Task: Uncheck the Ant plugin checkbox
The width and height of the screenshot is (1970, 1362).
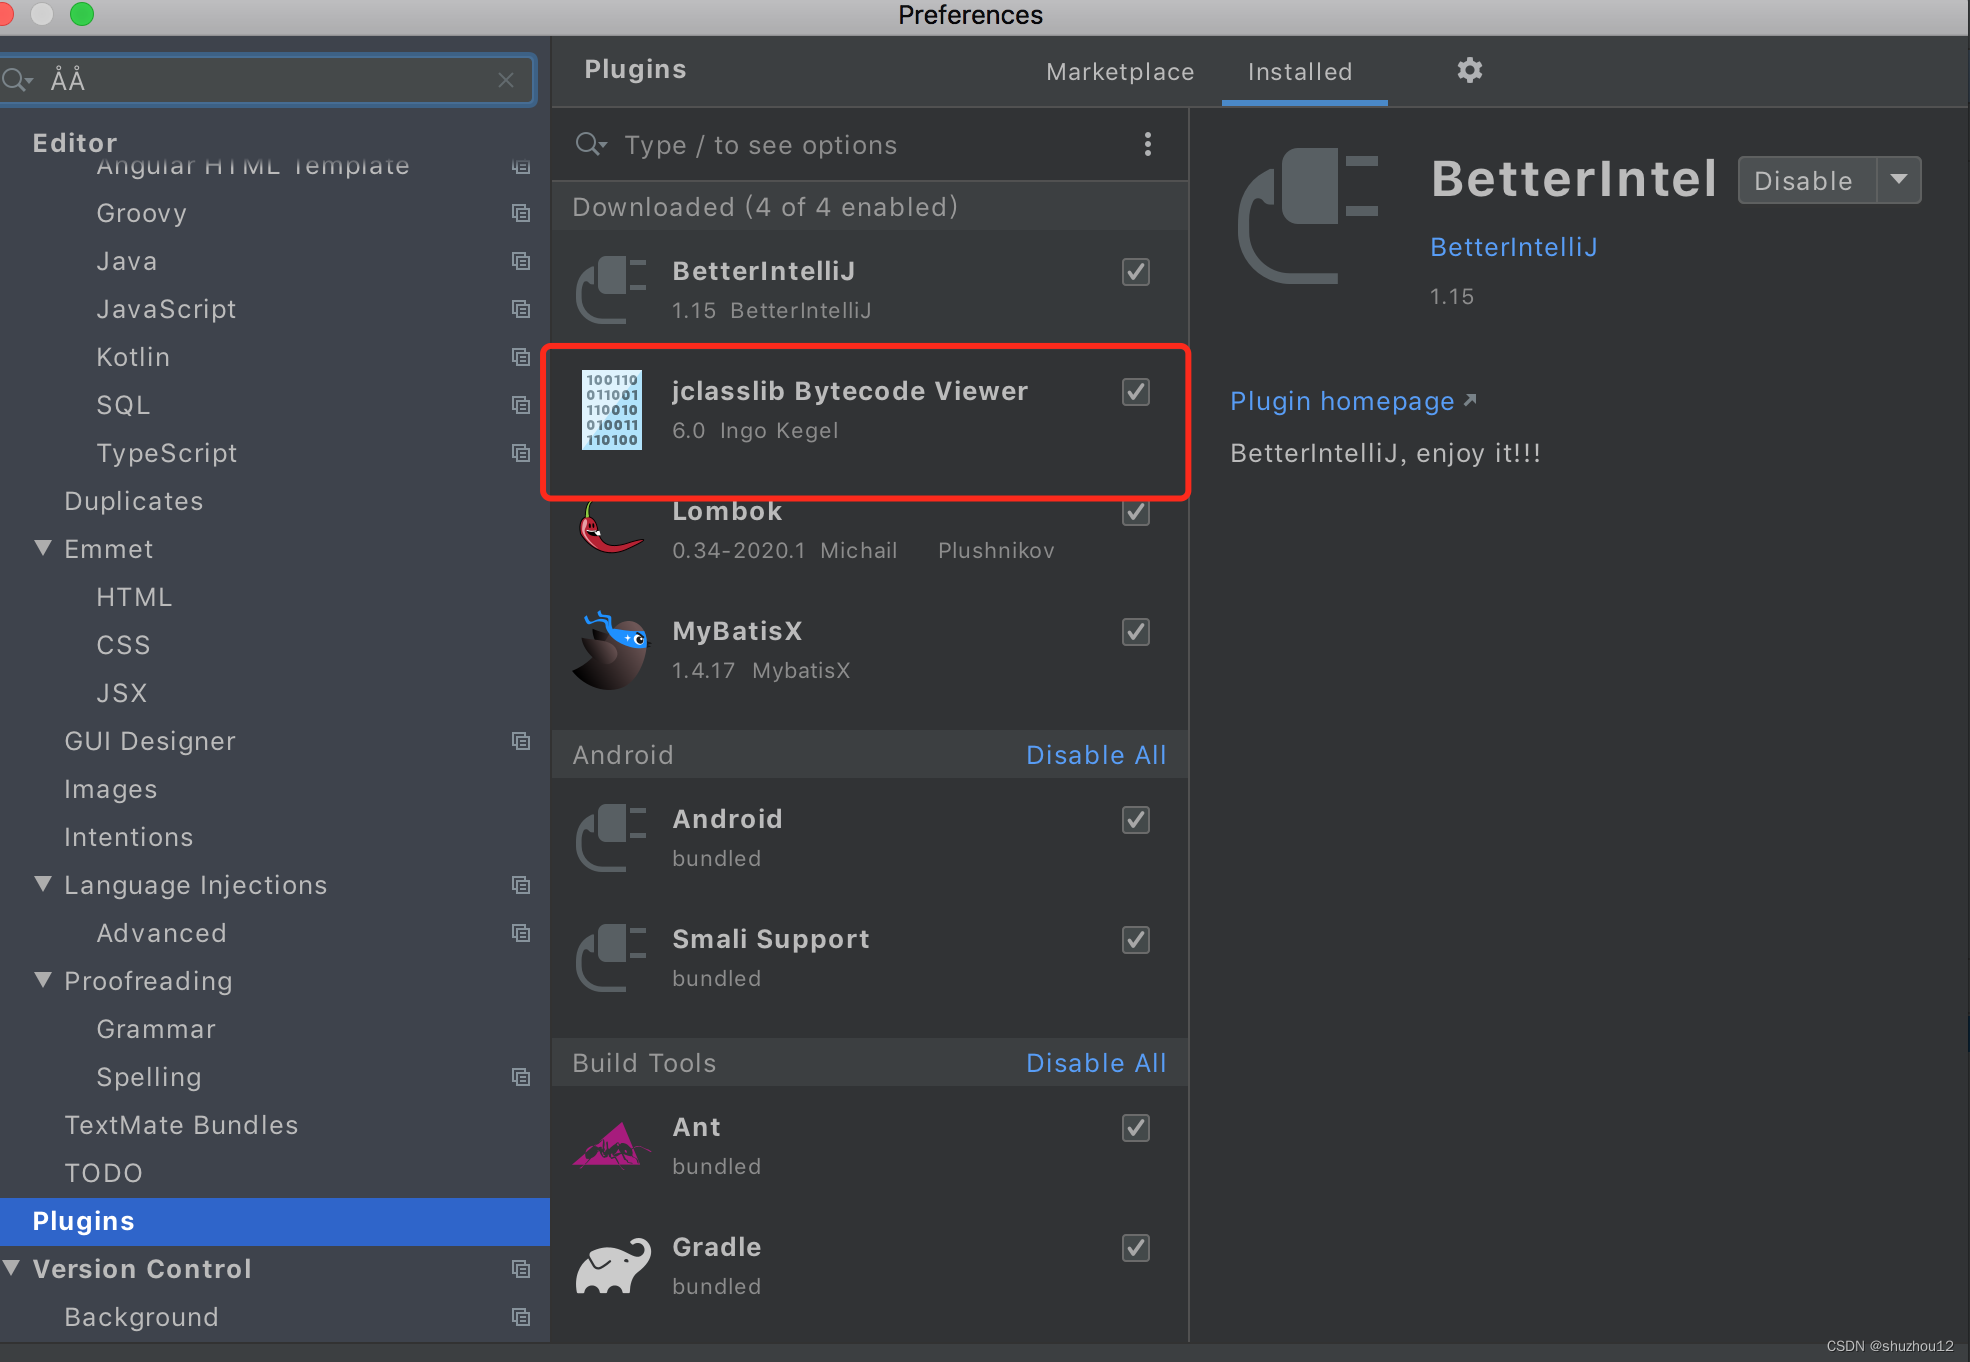Action: pos(1136,1128)
